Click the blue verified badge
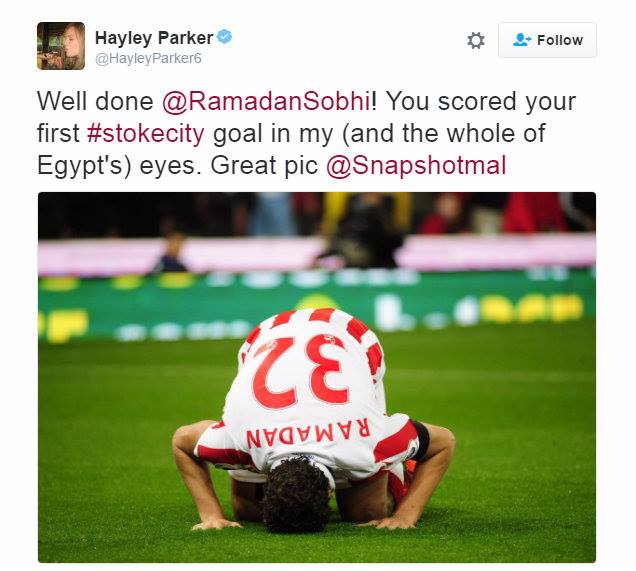The height and width of the screenshot is (571, 636). [224, 36]
